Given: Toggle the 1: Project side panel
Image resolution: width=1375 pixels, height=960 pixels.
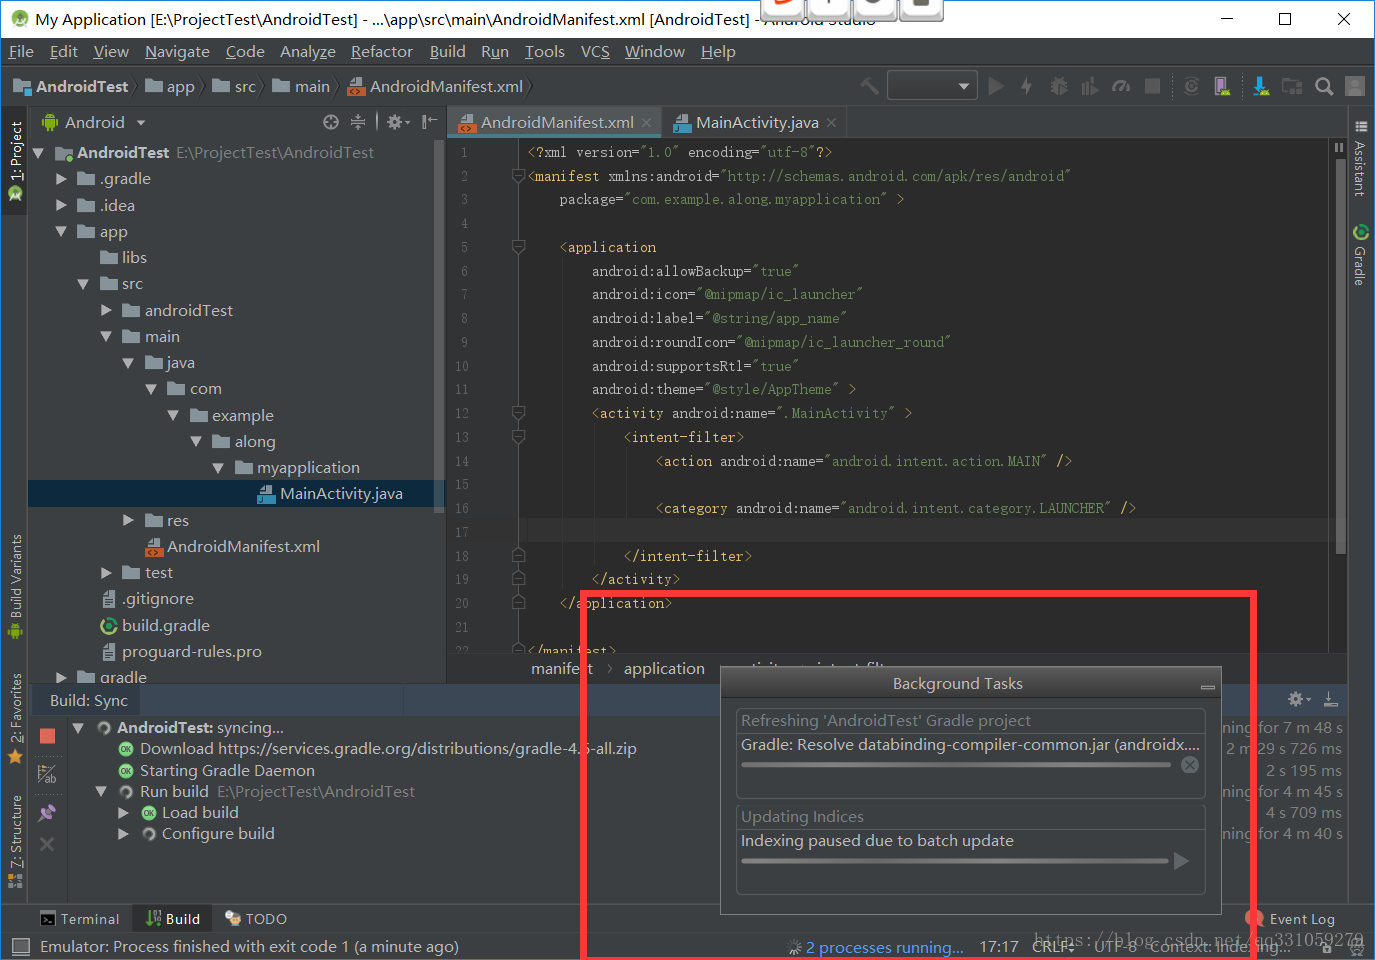Looking at the screenshot, I should coord(16,160).
